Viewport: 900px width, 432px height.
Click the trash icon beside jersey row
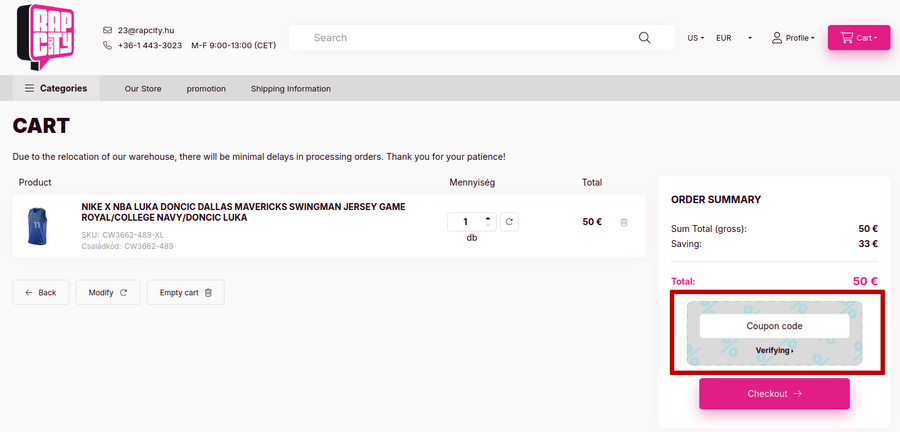click(624, 222)
